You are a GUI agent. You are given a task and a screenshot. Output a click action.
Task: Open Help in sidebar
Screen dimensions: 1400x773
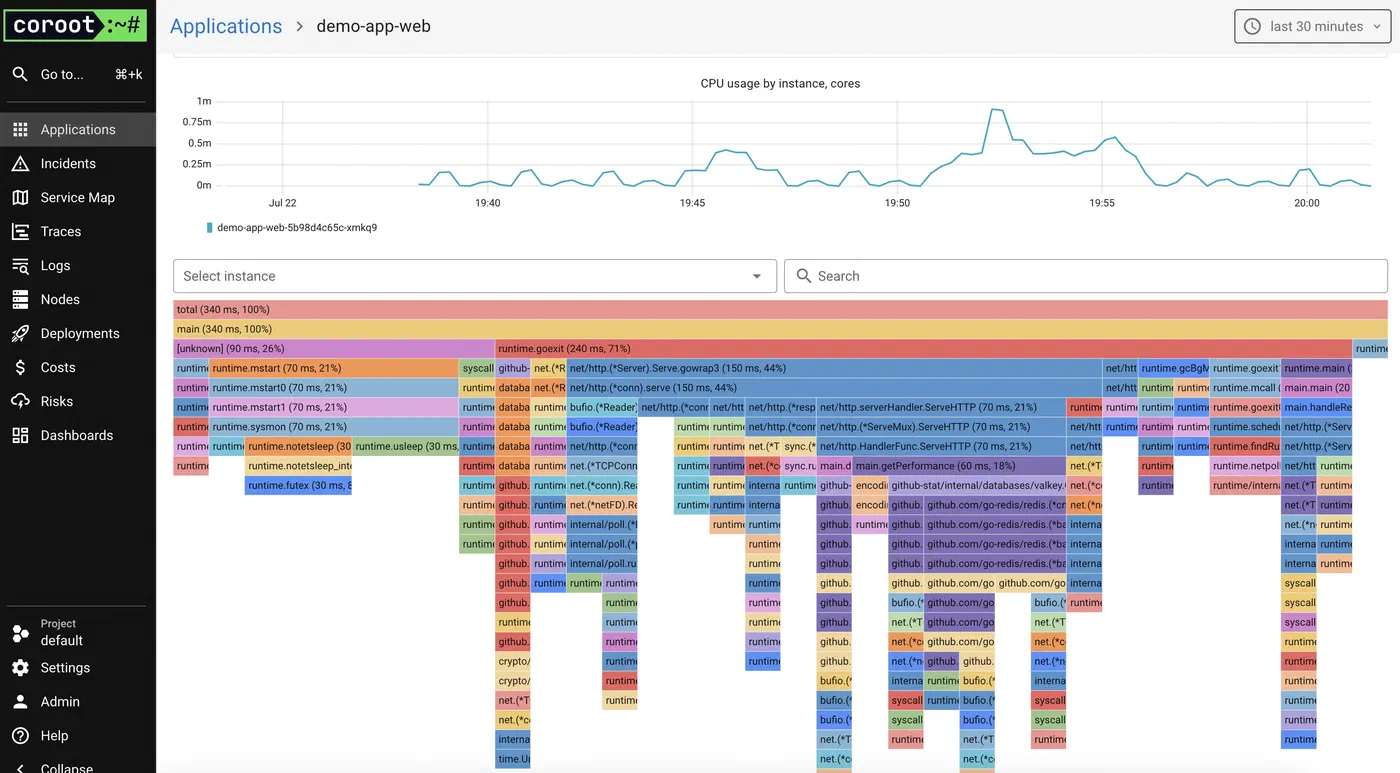click(x=78, y=735)
